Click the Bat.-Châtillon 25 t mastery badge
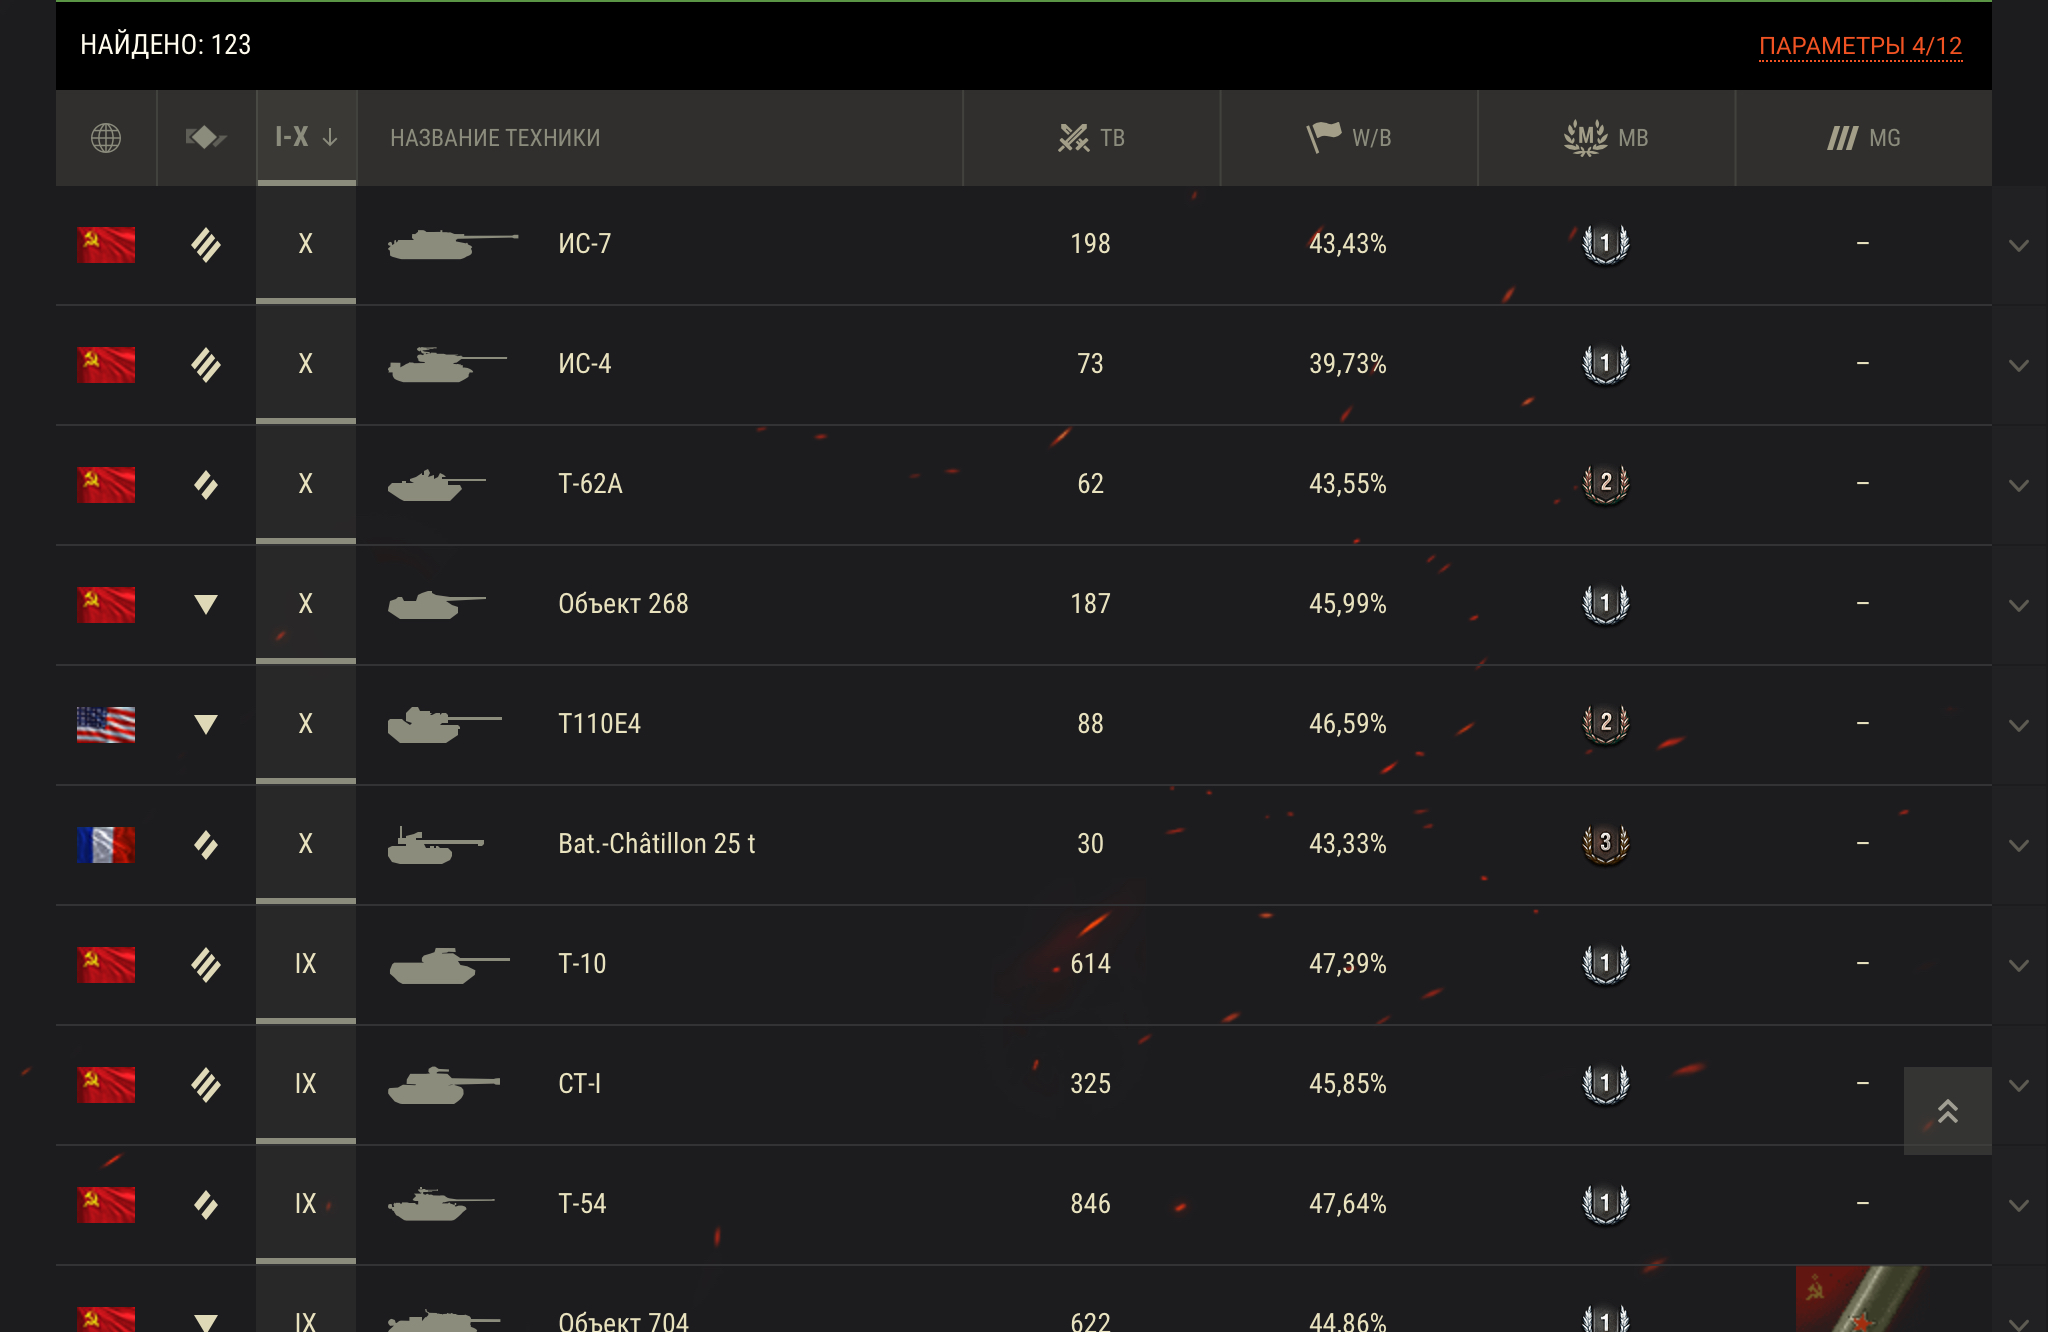 click(1606, 843)
